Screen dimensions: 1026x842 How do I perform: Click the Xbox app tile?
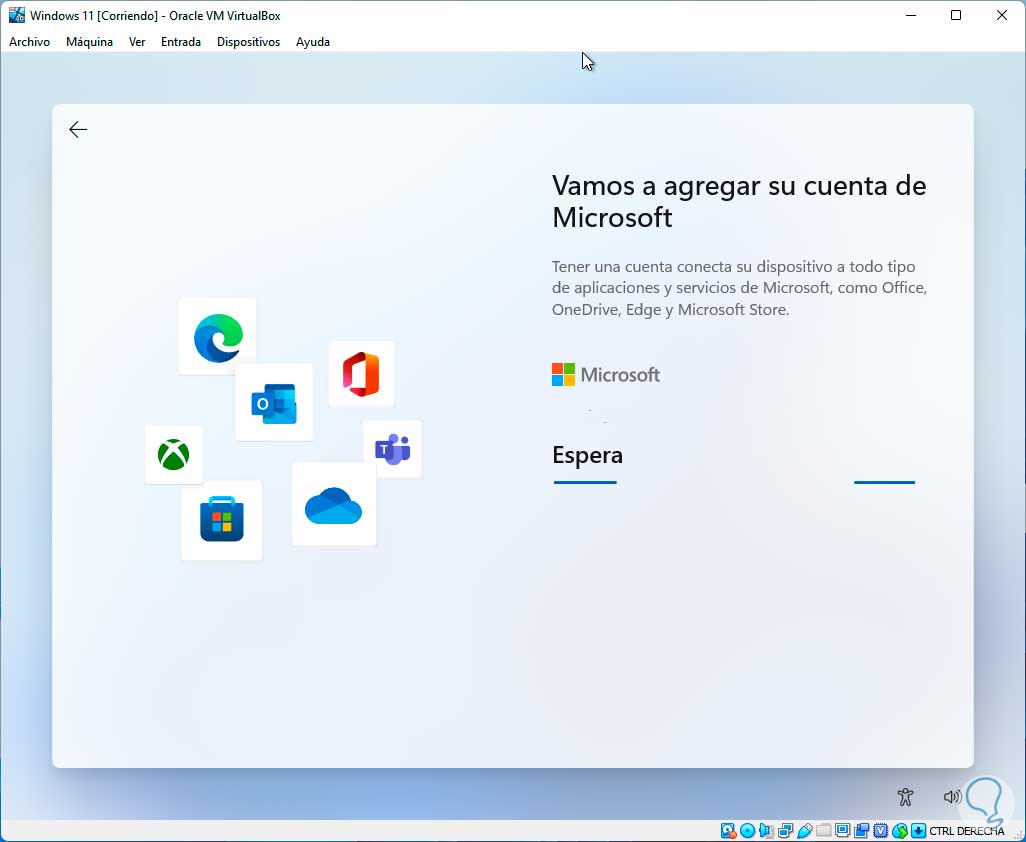173,455
